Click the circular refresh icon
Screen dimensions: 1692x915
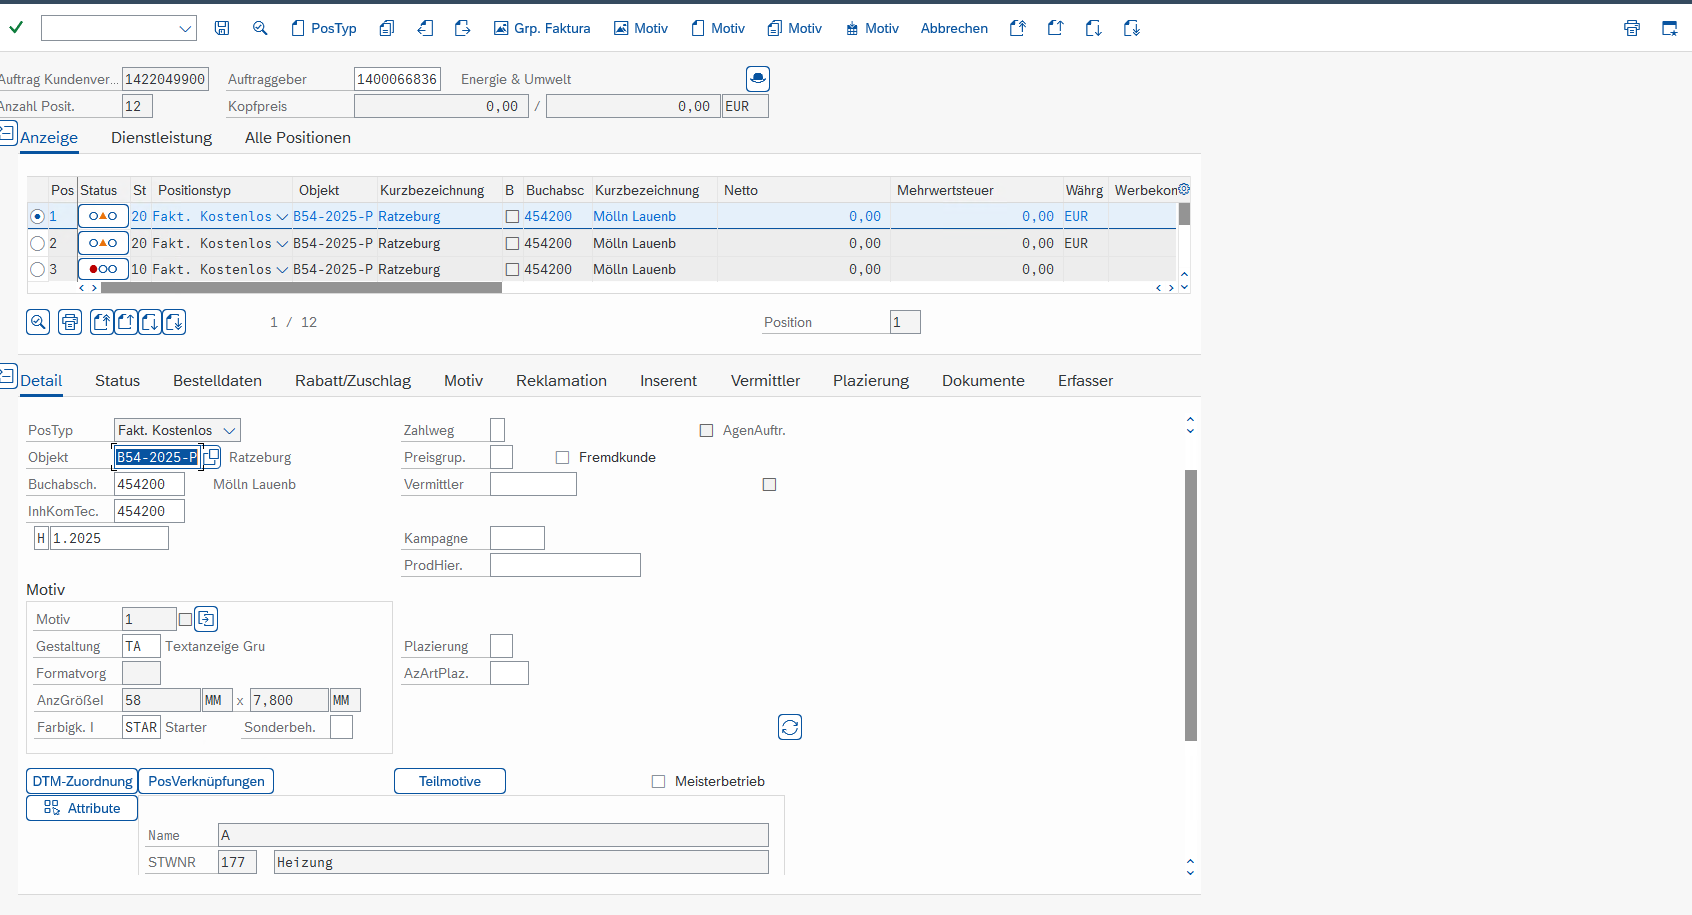790,727
